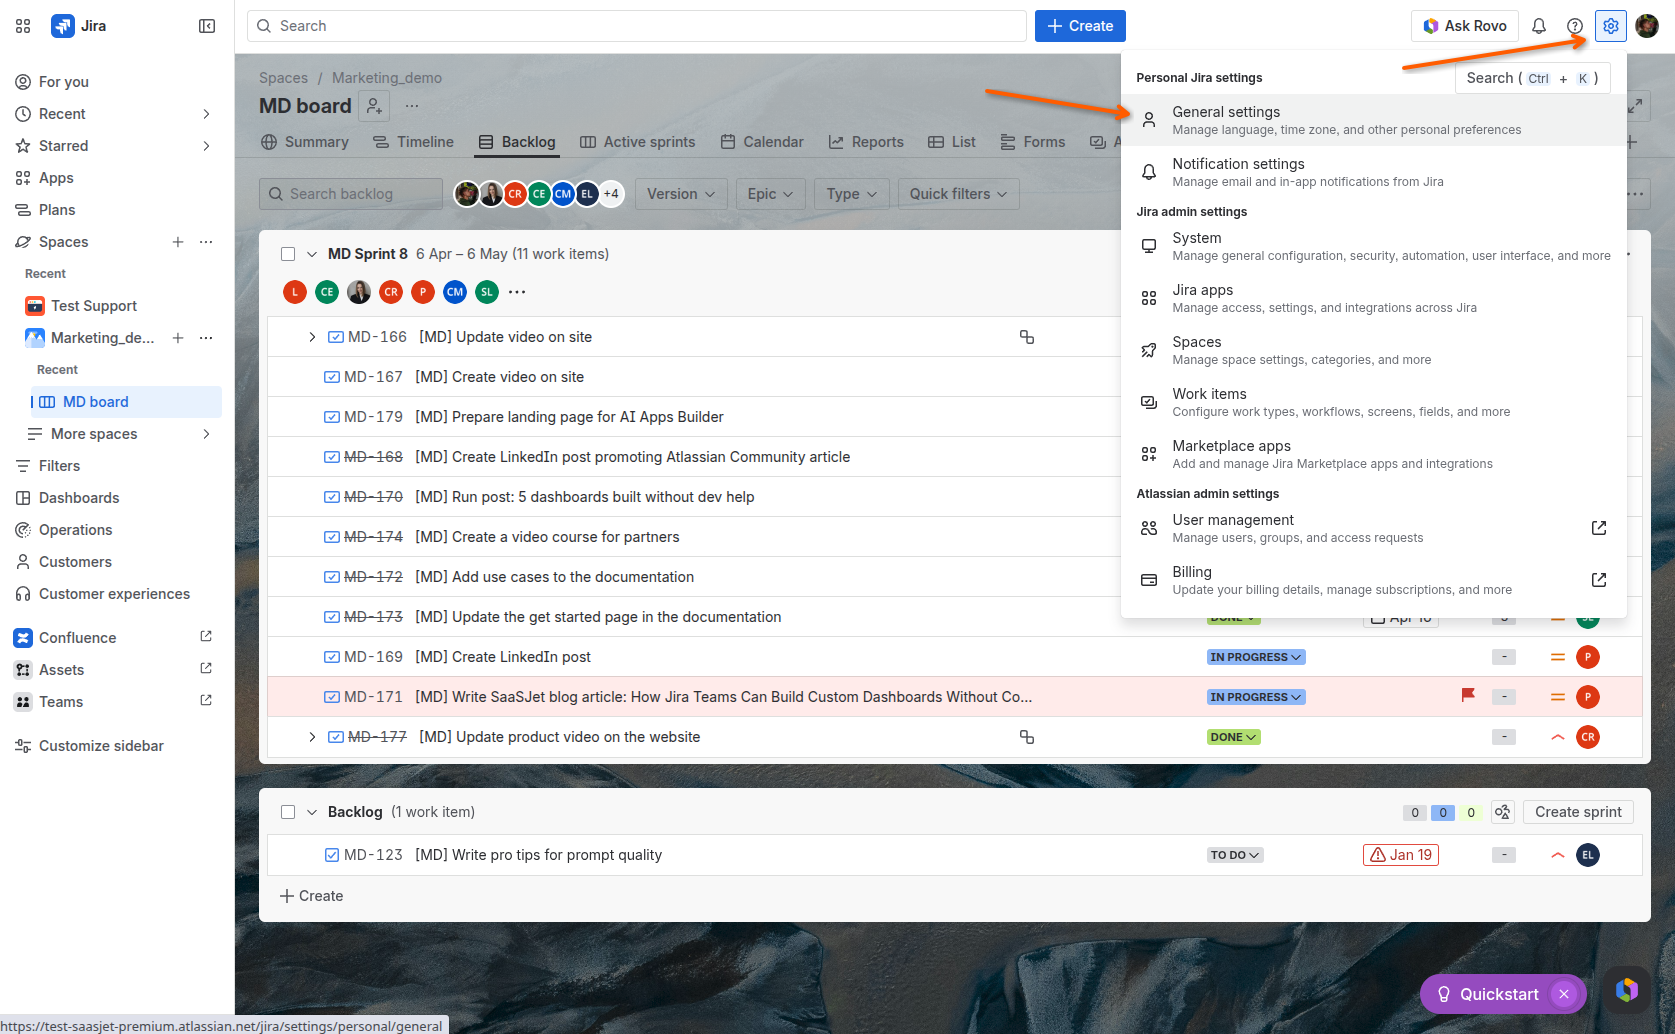The image size is (1675, 1034).
Task: Open the Version filter dropdown
Action: pyautogui.click(x=681, y=194)
